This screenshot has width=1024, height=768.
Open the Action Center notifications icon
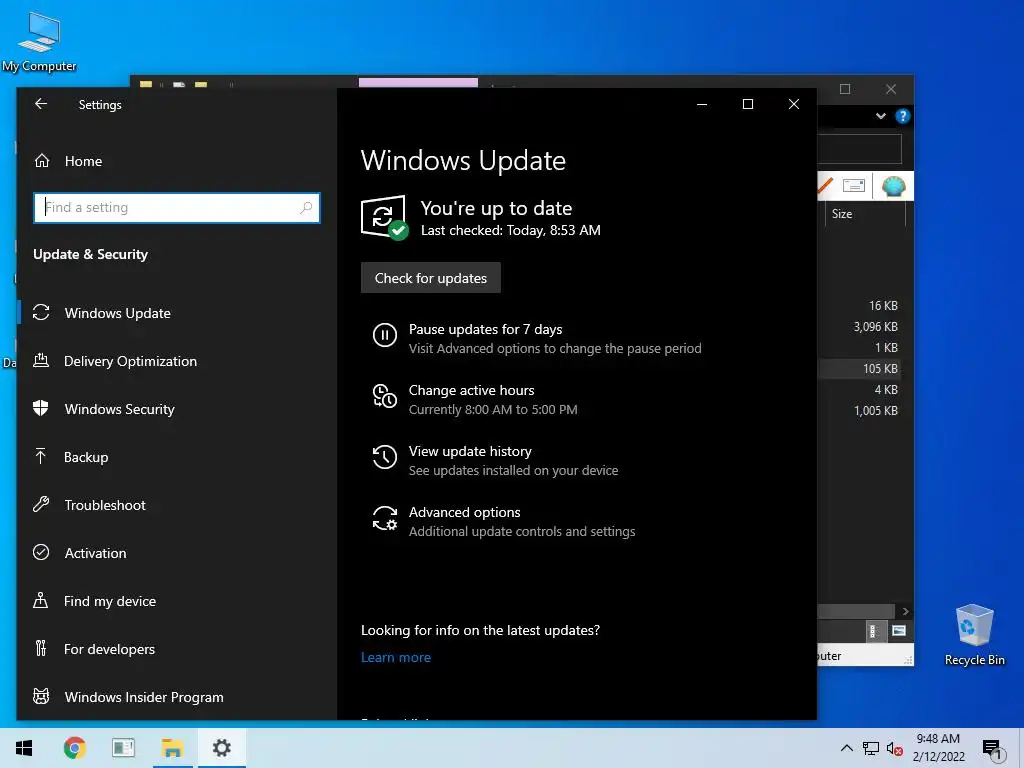(992, 748)
